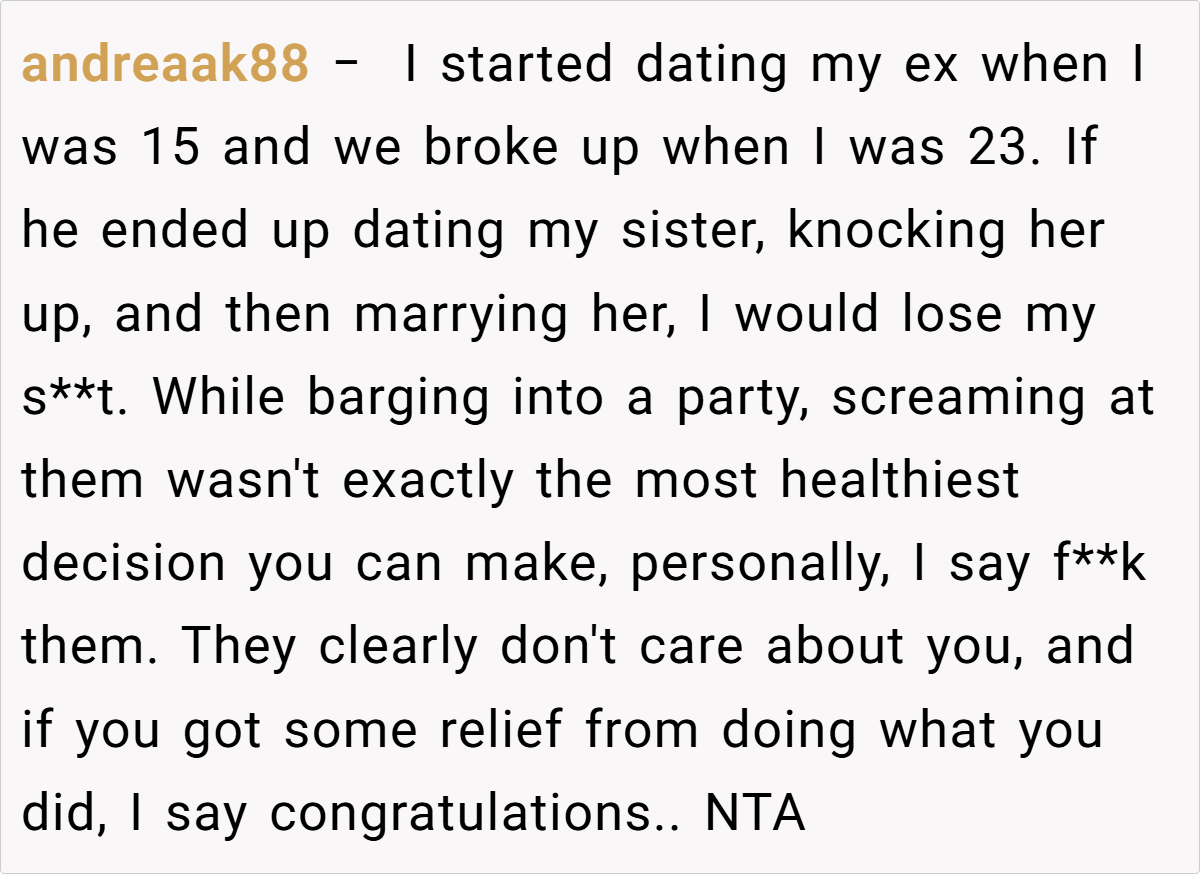
Task: Click the number 15 in the comment
Action: click(173, 148)
